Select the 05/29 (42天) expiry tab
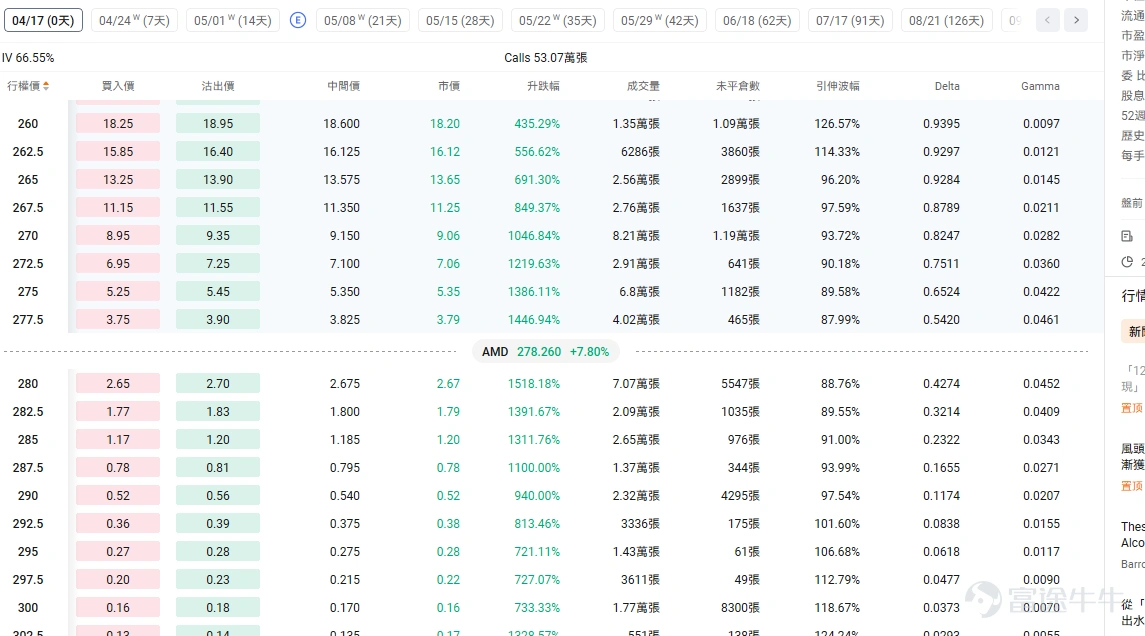 click(x=659, y=20)
